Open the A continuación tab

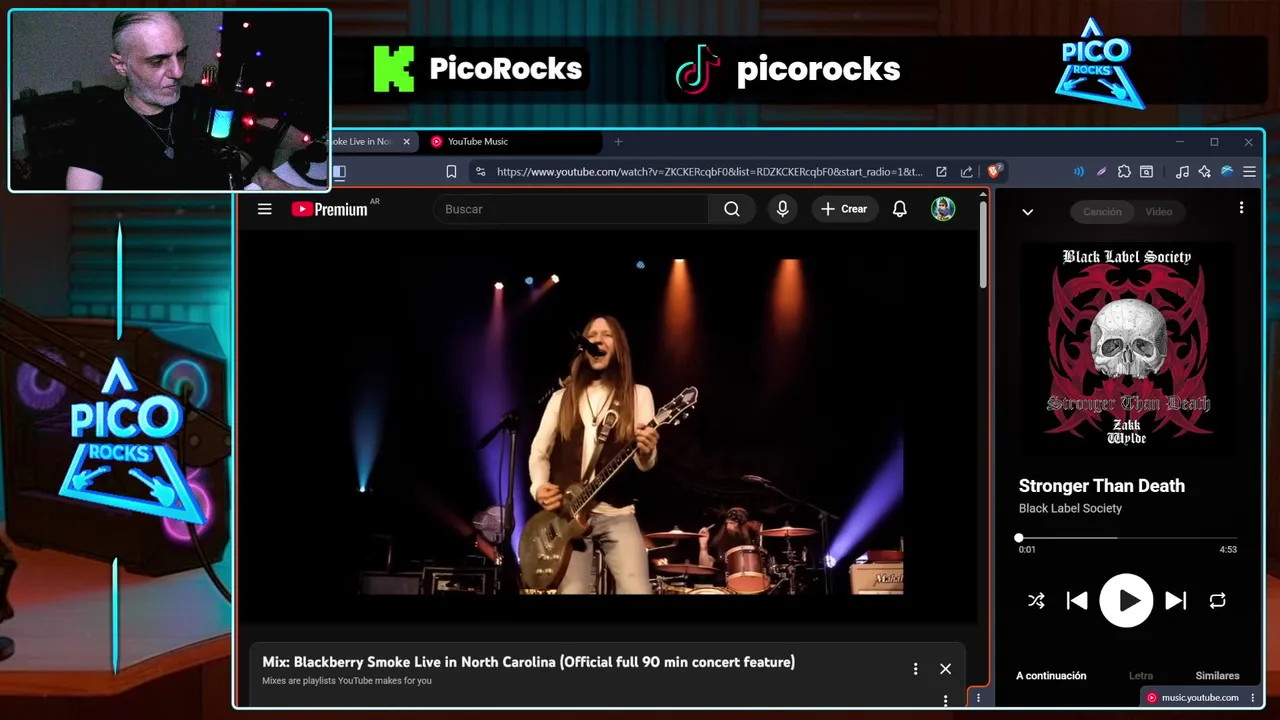click(x=1051, y=676)
